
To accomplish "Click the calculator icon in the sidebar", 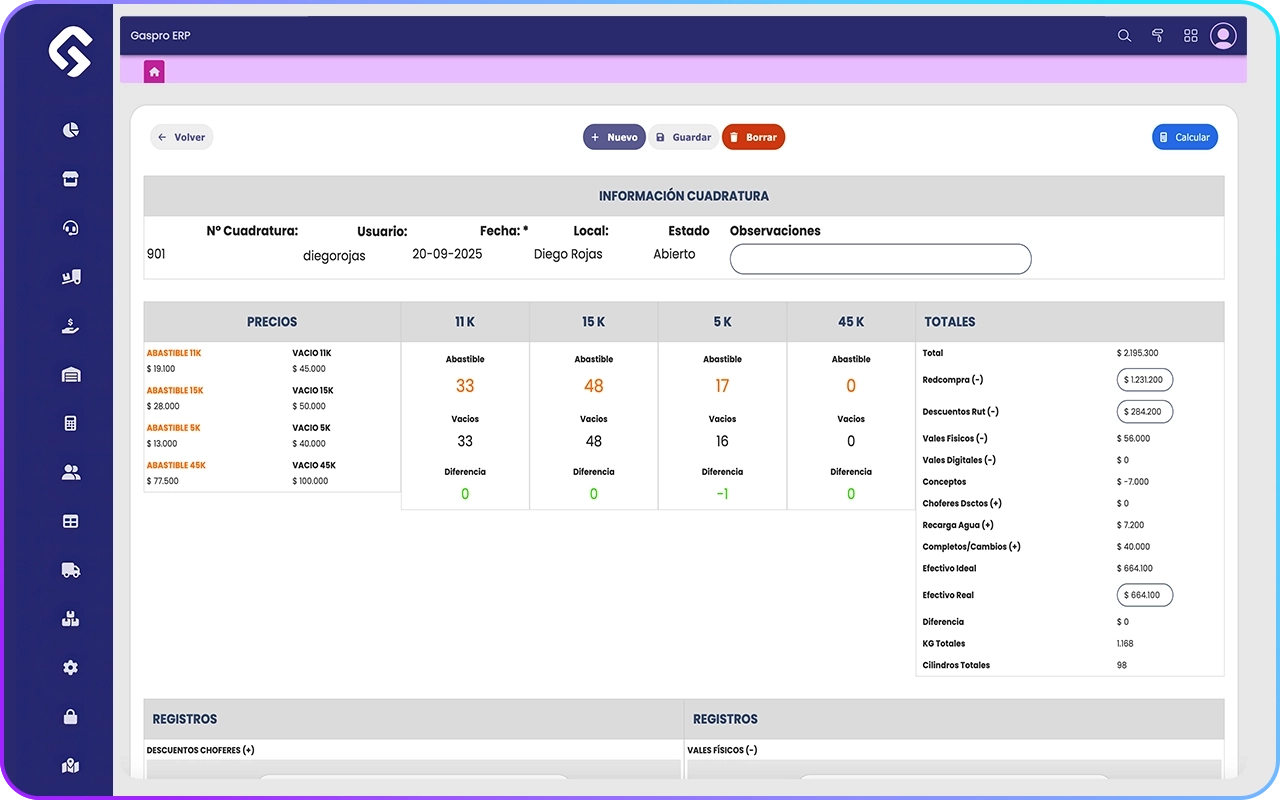I will pyautogui.click(x=70, y=423).
